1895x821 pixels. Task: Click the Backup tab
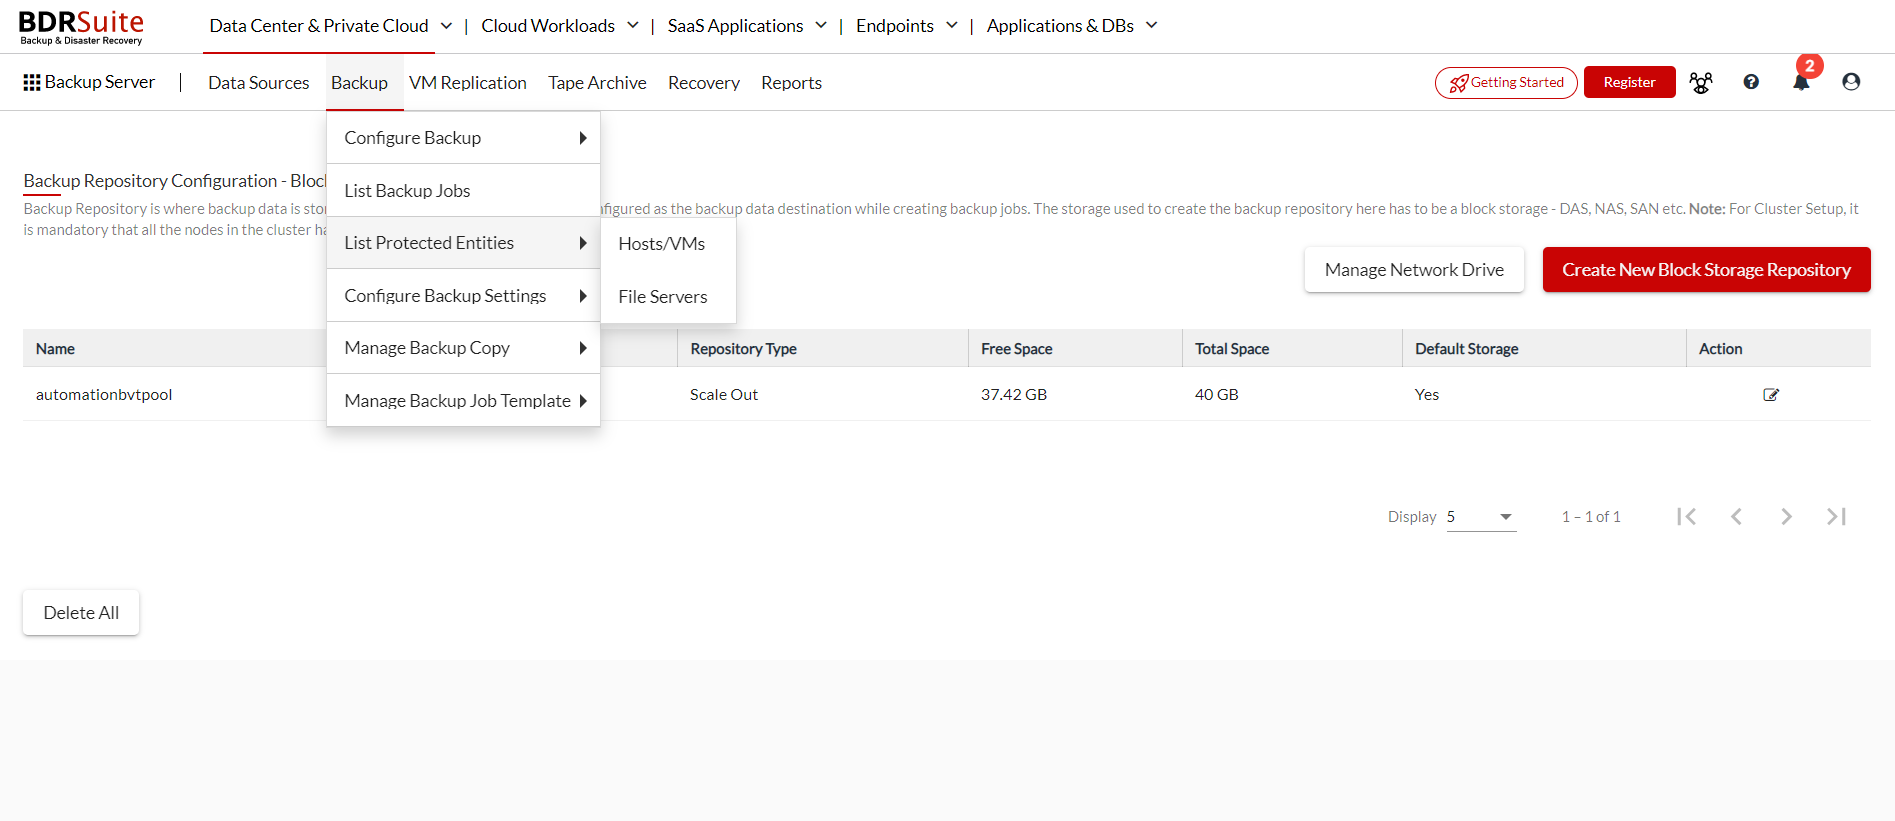360,83
